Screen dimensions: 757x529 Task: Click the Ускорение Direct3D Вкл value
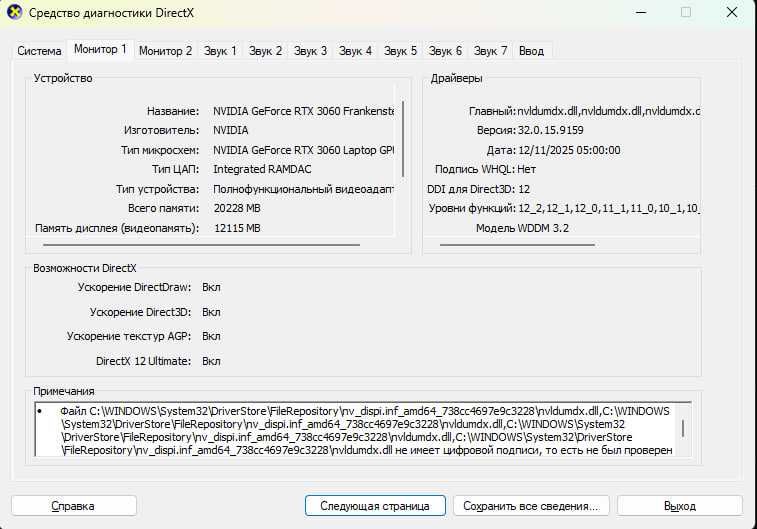pyautogui.click(x=211, y=312)
